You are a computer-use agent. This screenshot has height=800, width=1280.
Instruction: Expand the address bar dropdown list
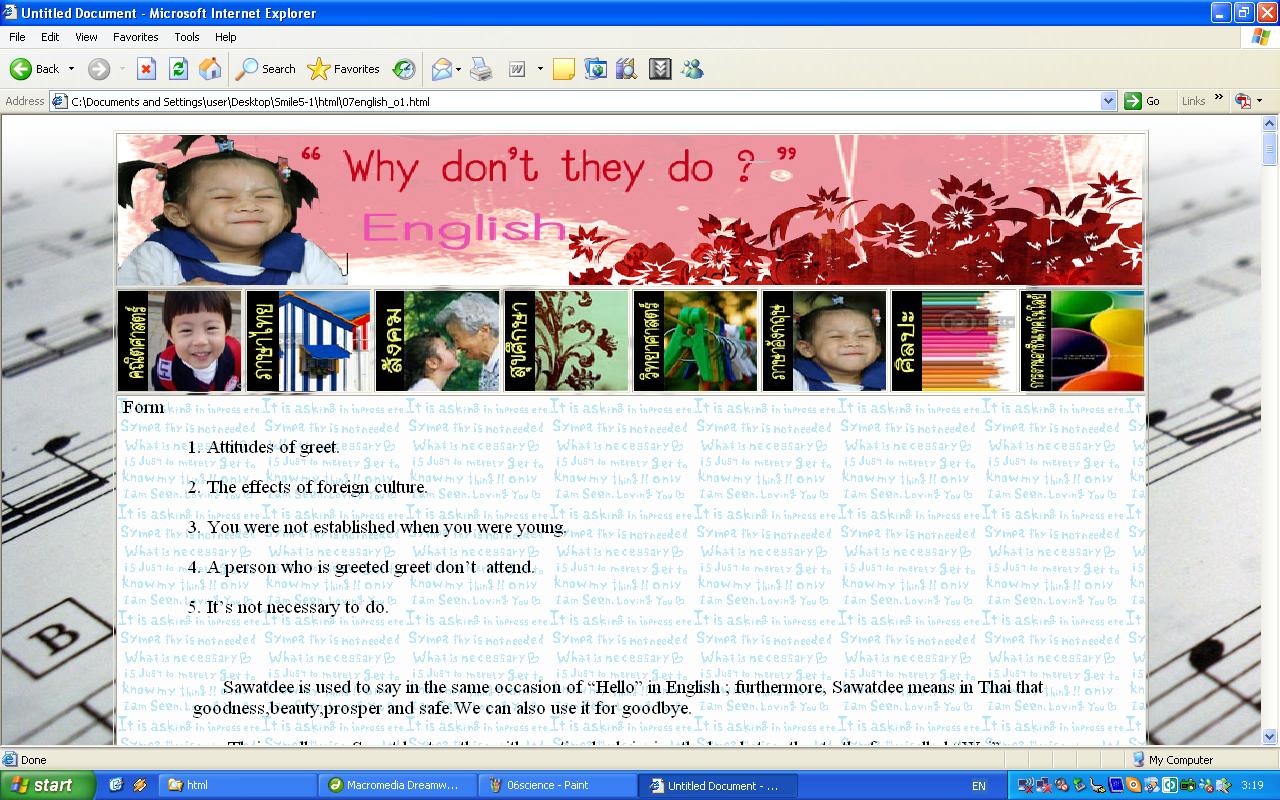coord(1108,101)
